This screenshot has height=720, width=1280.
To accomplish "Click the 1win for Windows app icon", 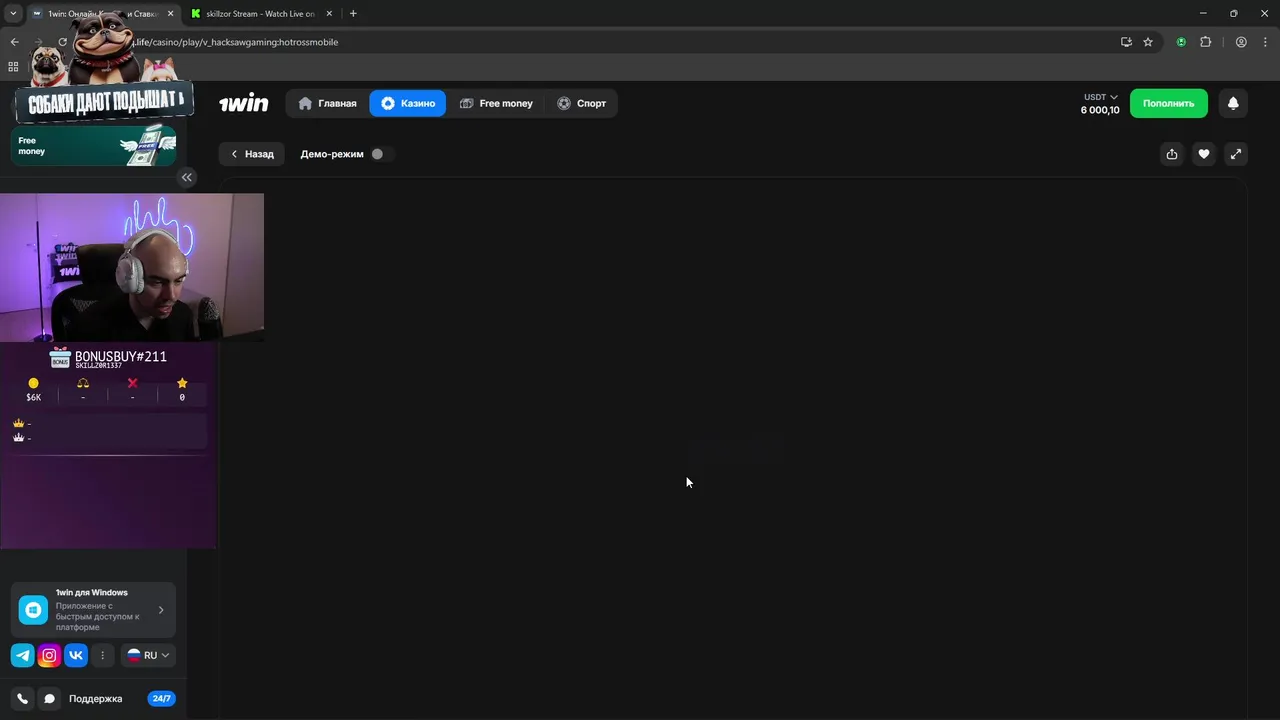I will click(33, 610).
